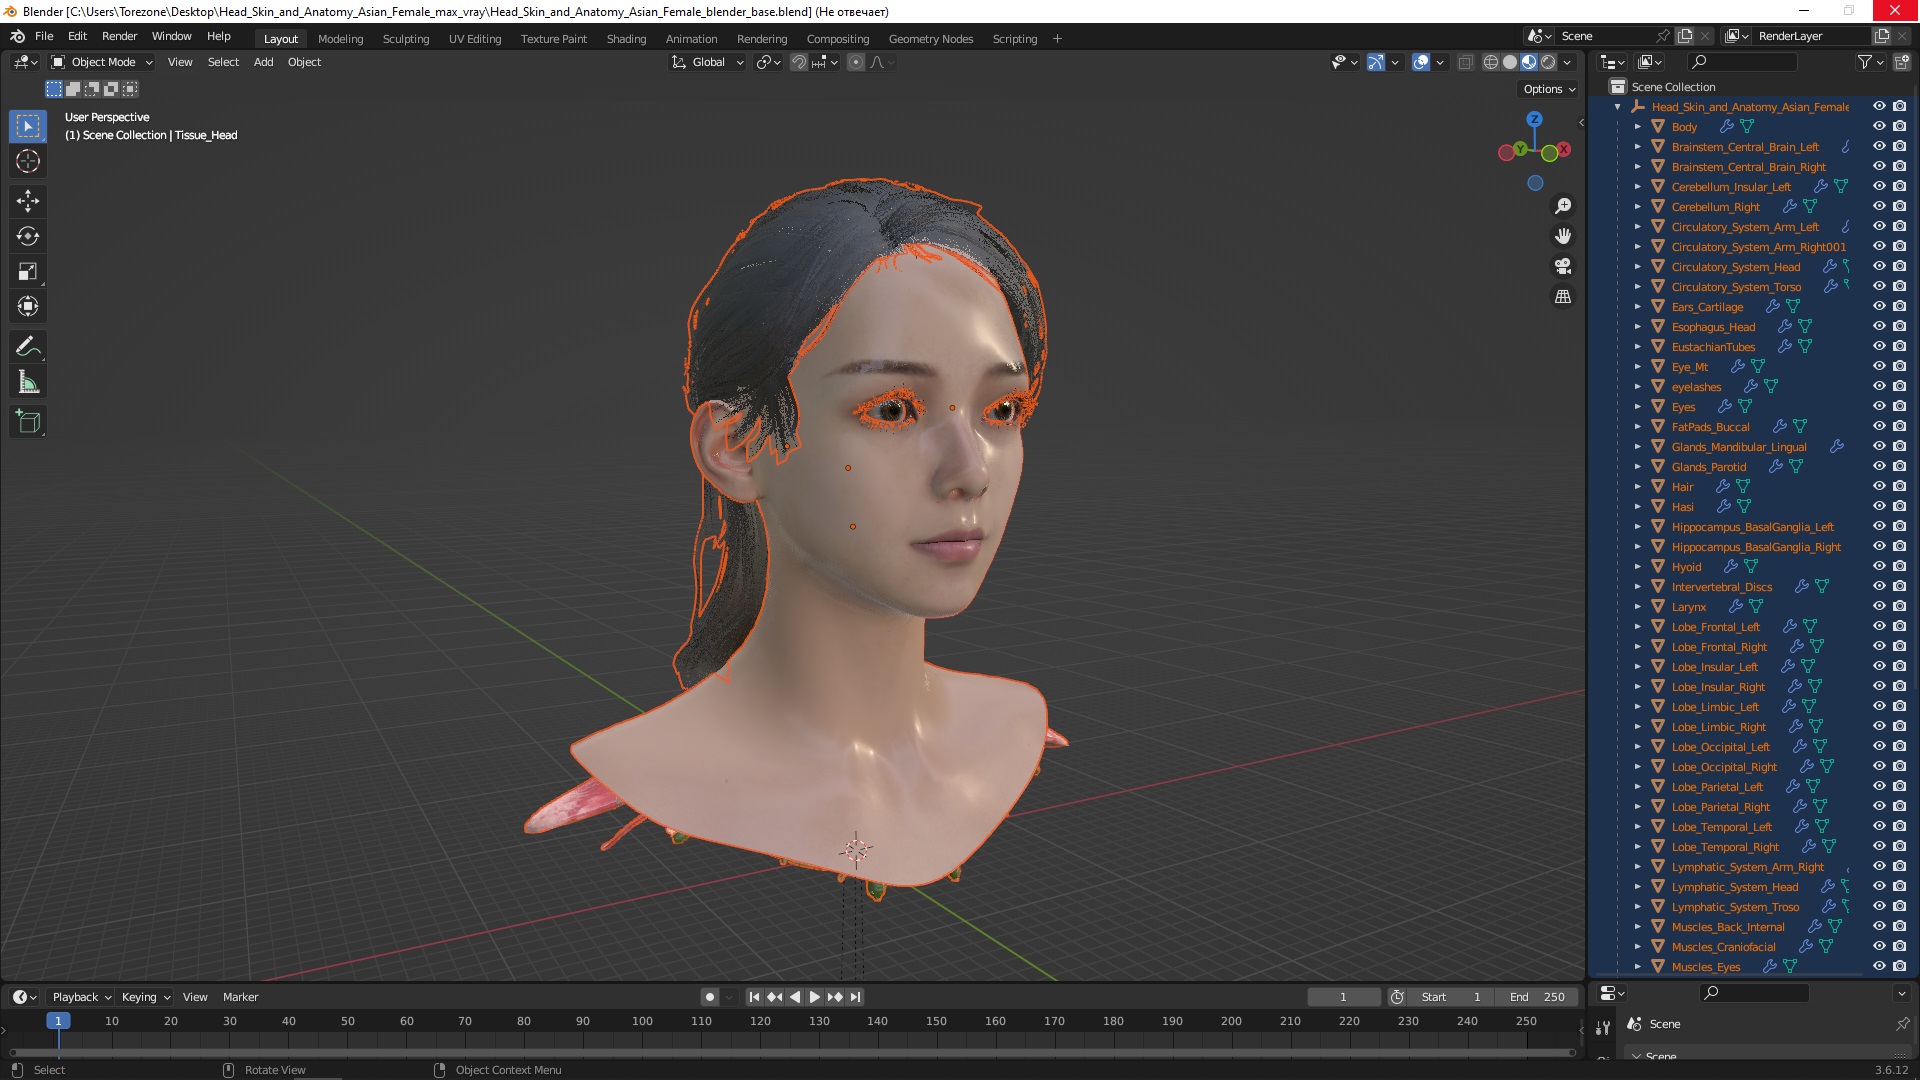Select the Scale tool
Screen dimensions: 1920x1080
pos(28,271)
